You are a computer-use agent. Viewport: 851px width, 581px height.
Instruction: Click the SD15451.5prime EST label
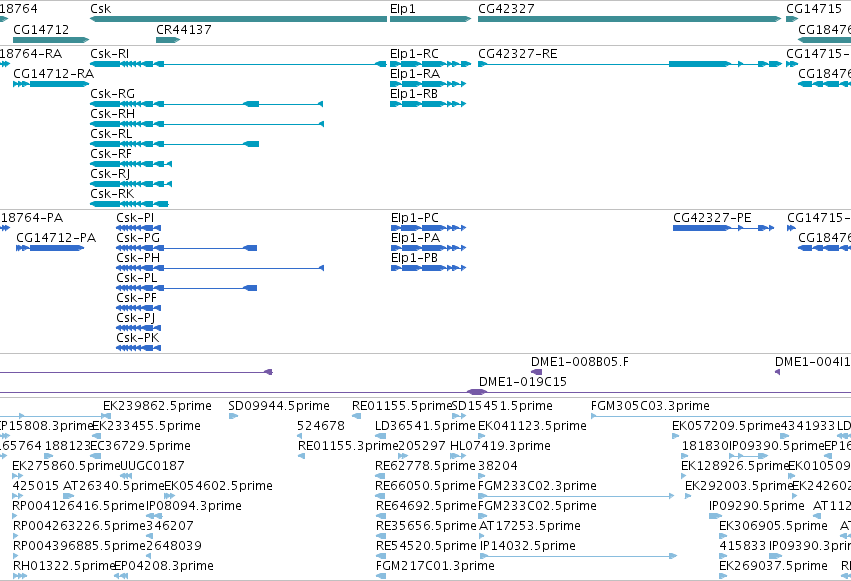(x=502, y=406)
